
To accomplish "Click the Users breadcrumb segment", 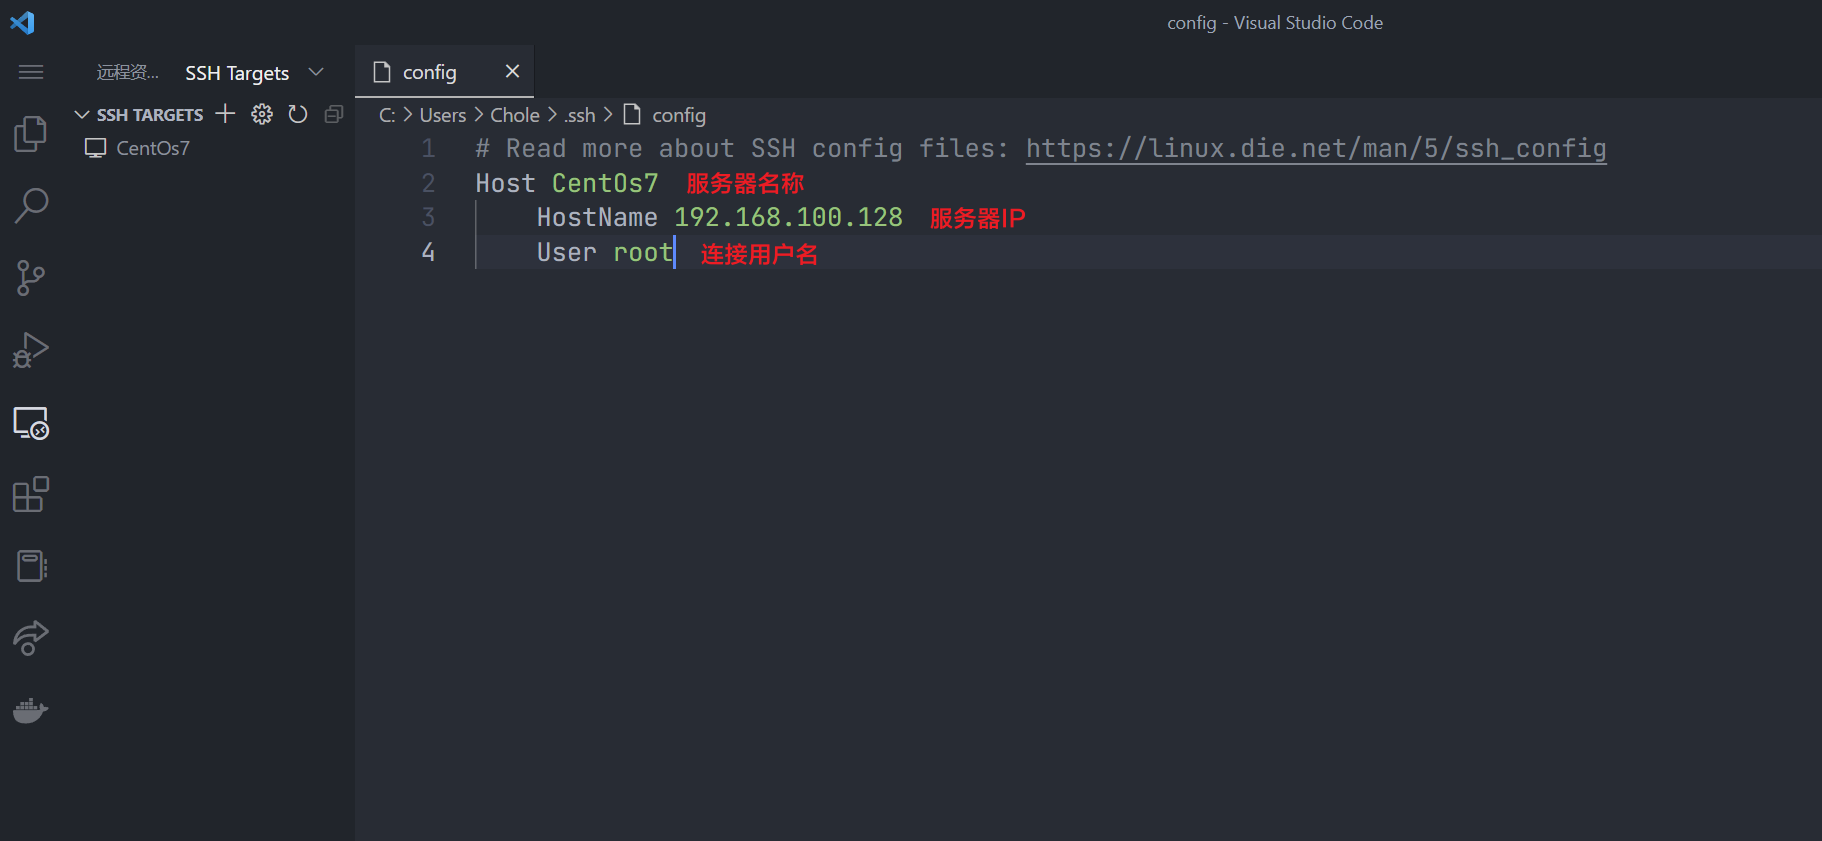I will click(442, 115).
